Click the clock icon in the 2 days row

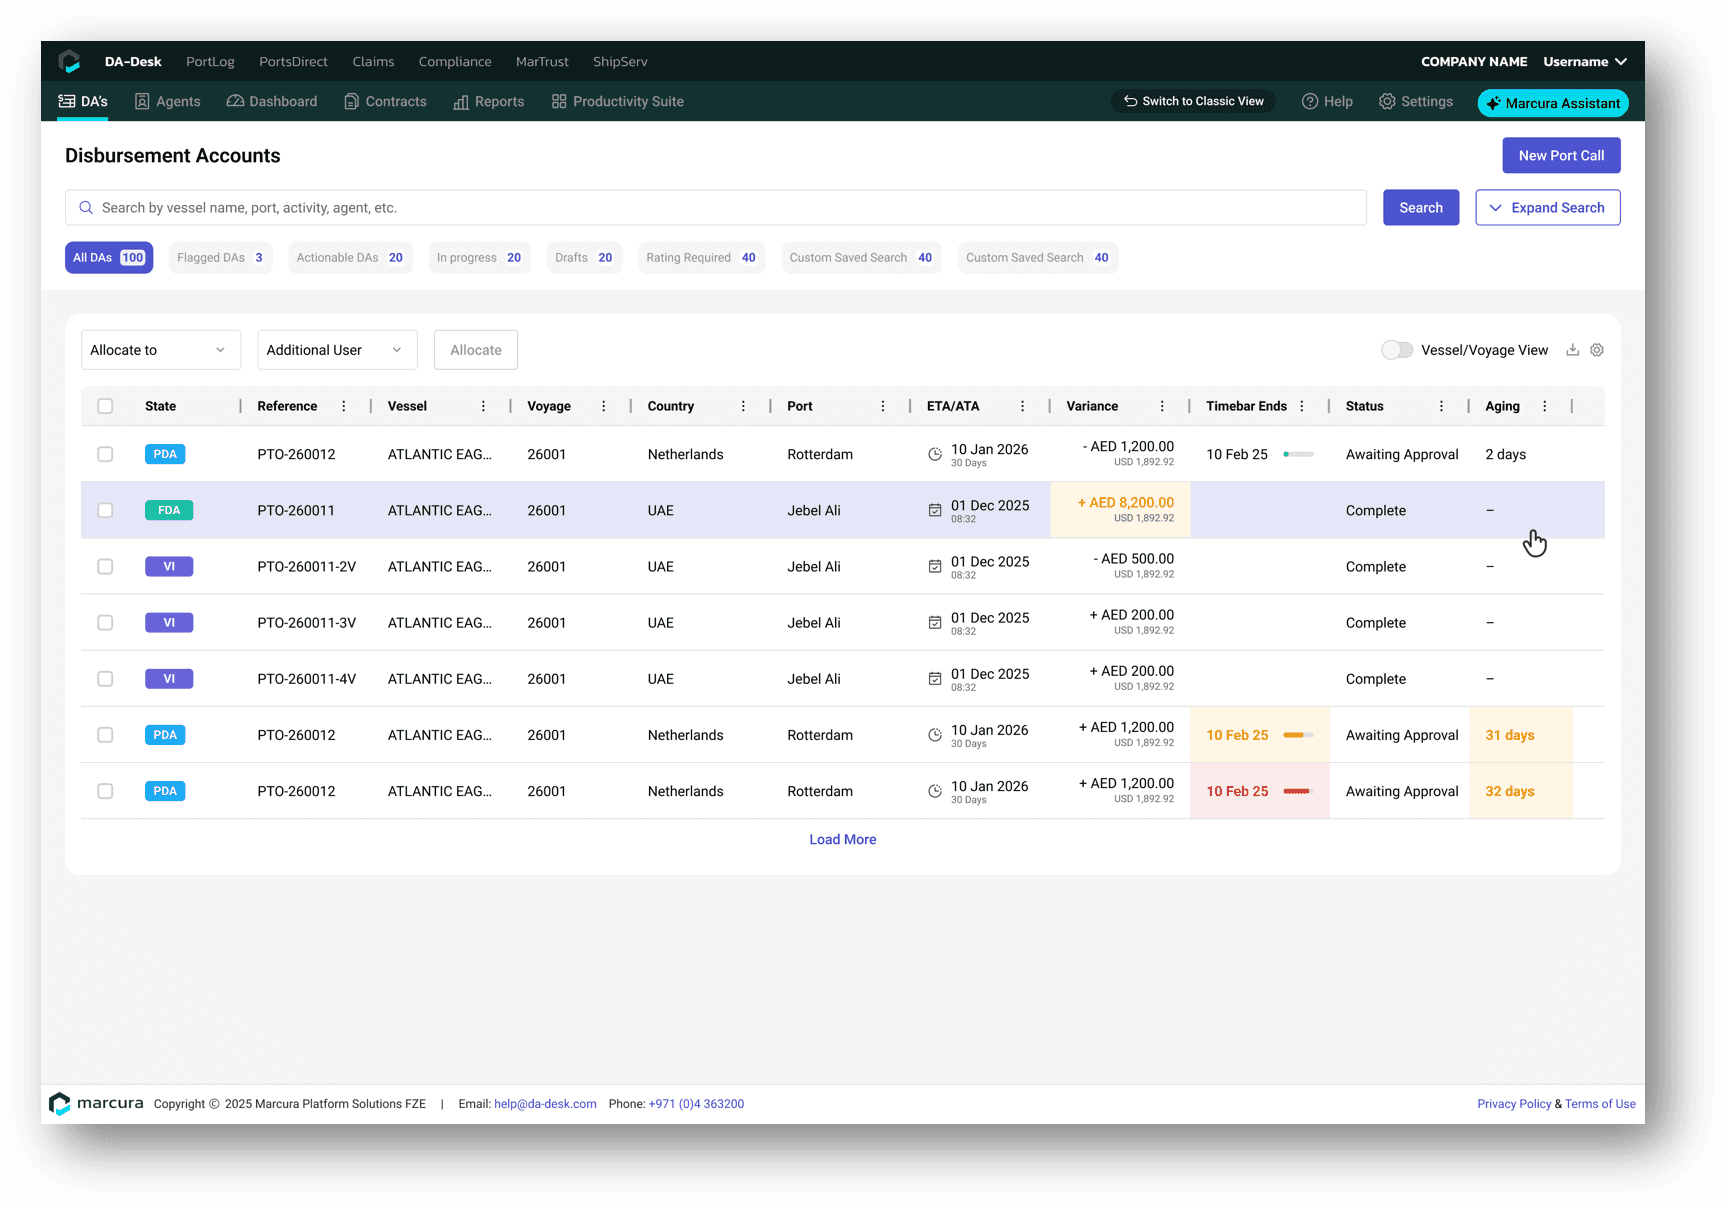[x=935, y=454]
